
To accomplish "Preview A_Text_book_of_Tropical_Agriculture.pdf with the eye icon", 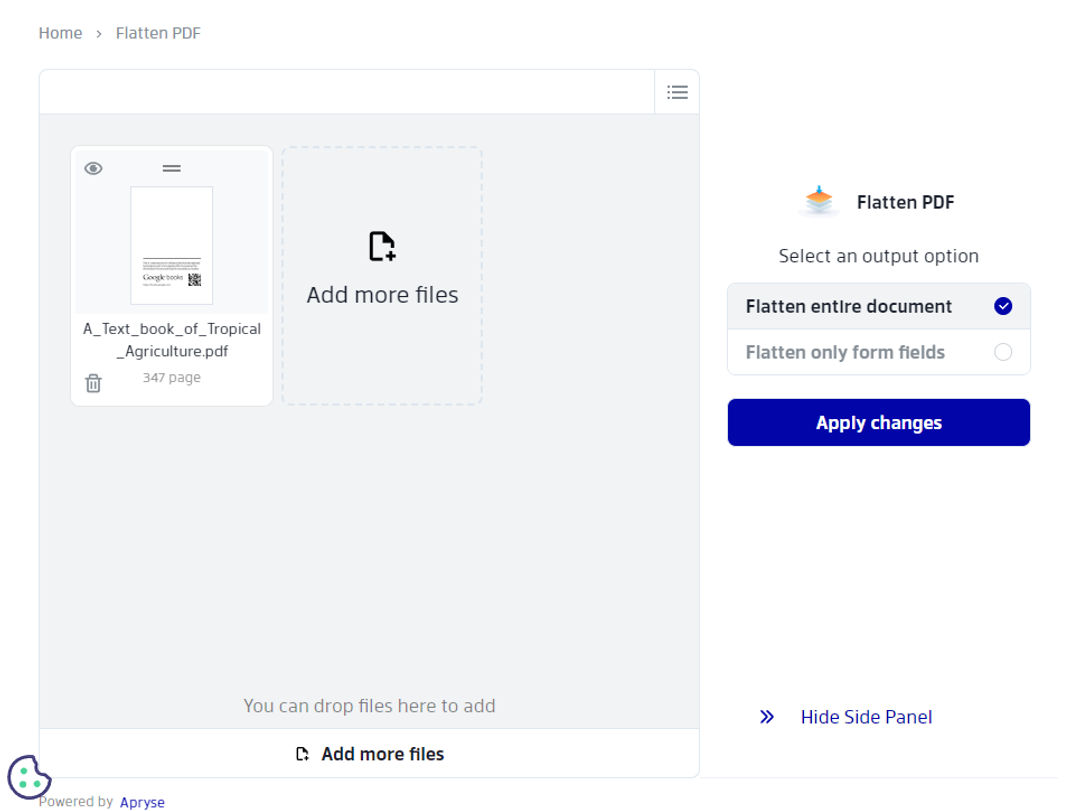I will point(93,167).
